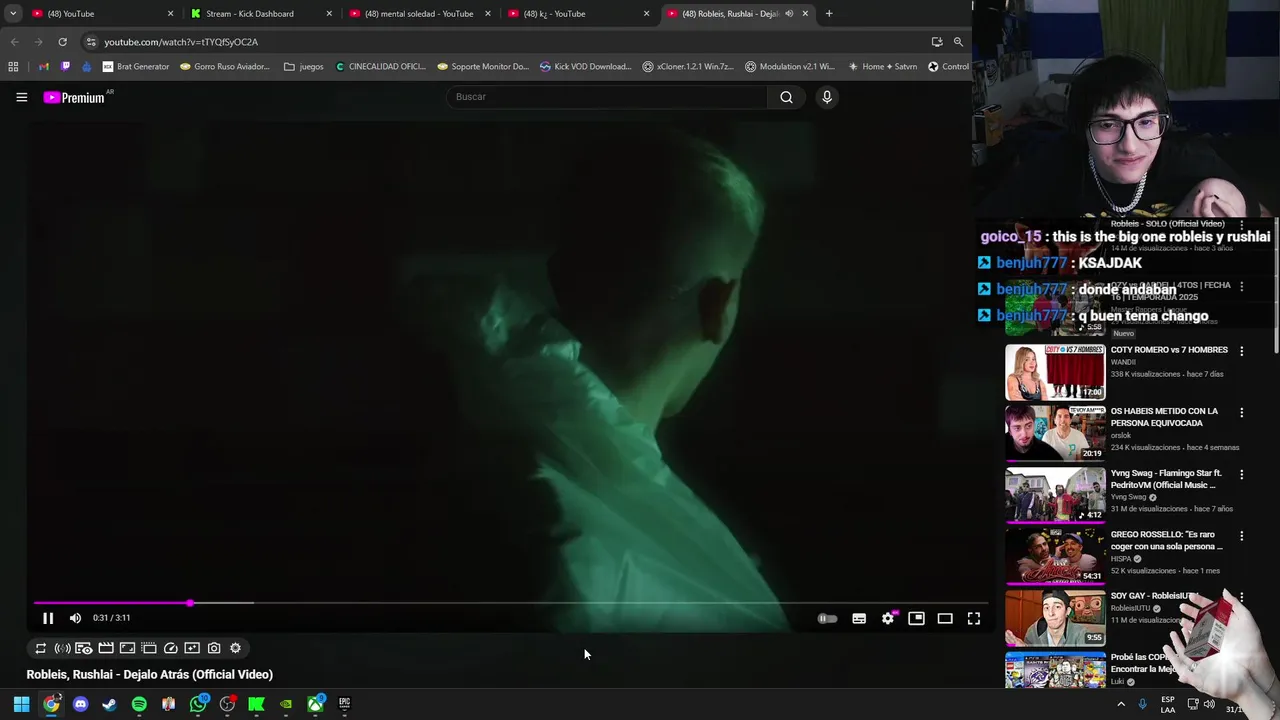Open the YouTube hamburger guide menu

point(21,97)
